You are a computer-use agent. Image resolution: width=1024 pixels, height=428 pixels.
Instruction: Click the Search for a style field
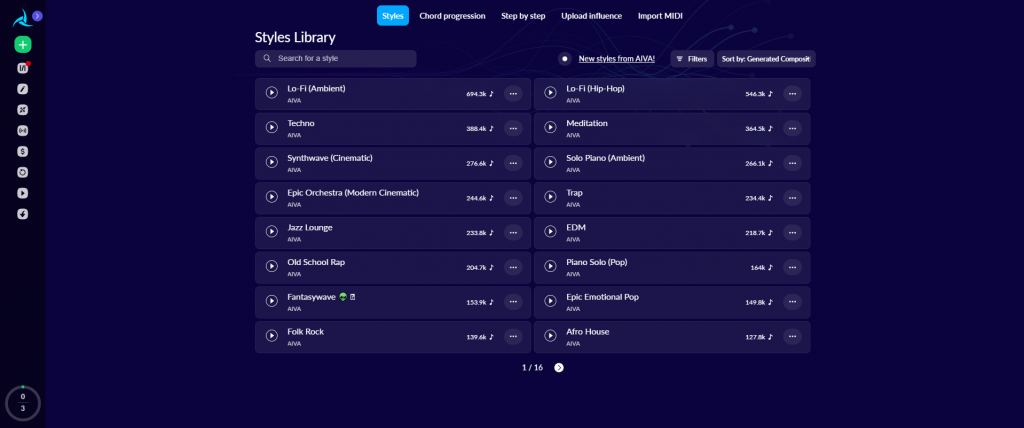(336, 58)
